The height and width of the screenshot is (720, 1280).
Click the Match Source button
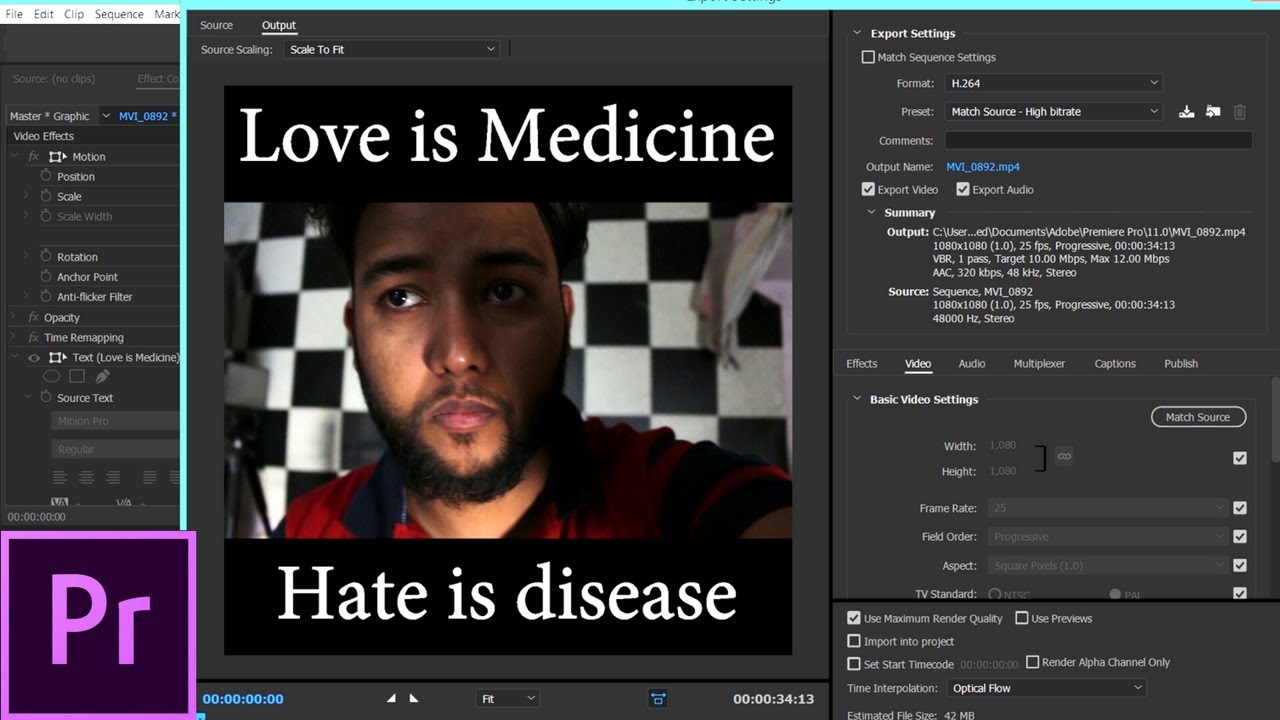(x=1198, y=417)
